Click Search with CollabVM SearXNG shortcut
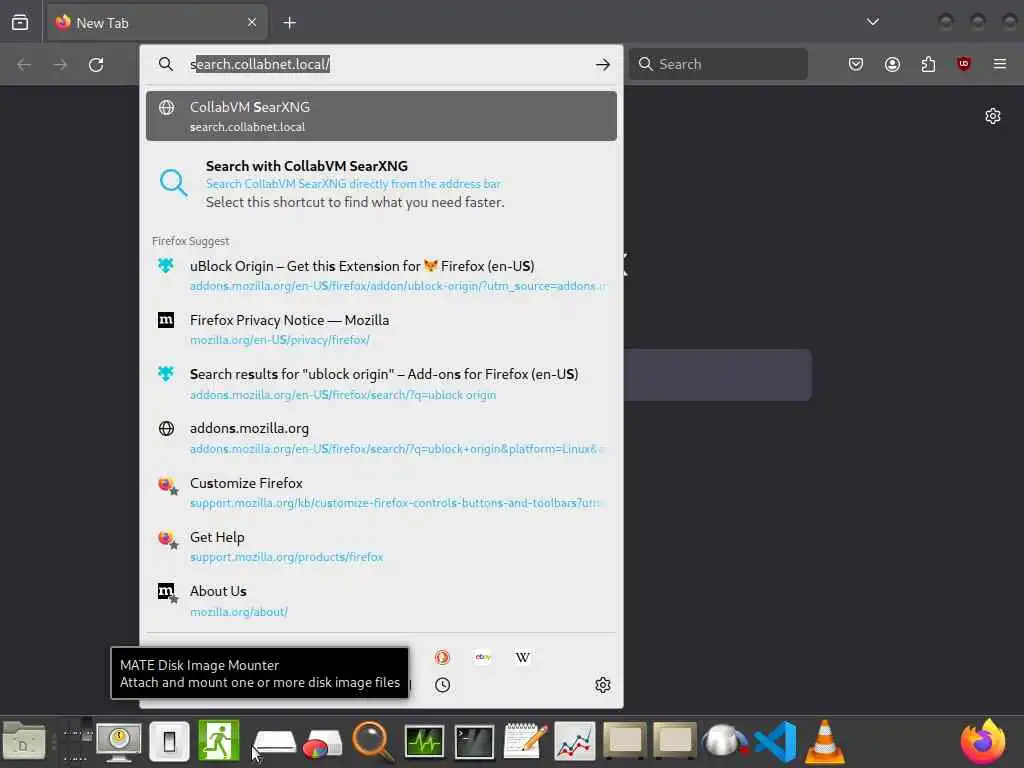Viewport: 1024px width, 768px height. pos(381,184)
